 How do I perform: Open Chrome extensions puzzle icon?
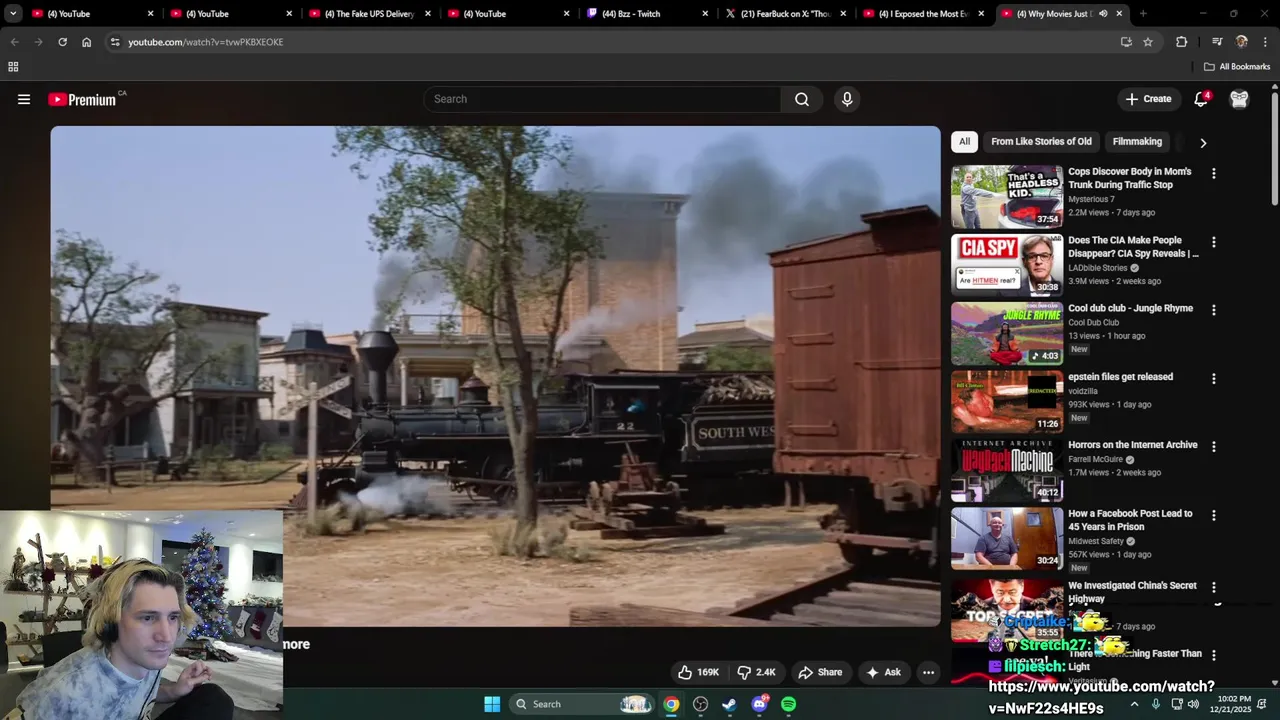click(x=1181, y=42)
